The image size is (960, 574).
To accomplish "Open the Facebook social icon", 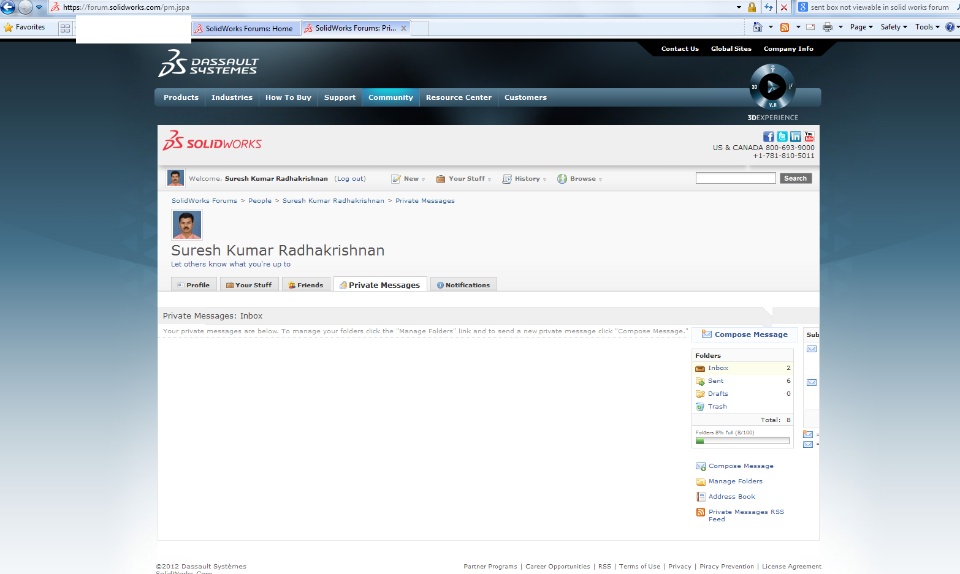I will pyautogui.click(x=768, y=136).
